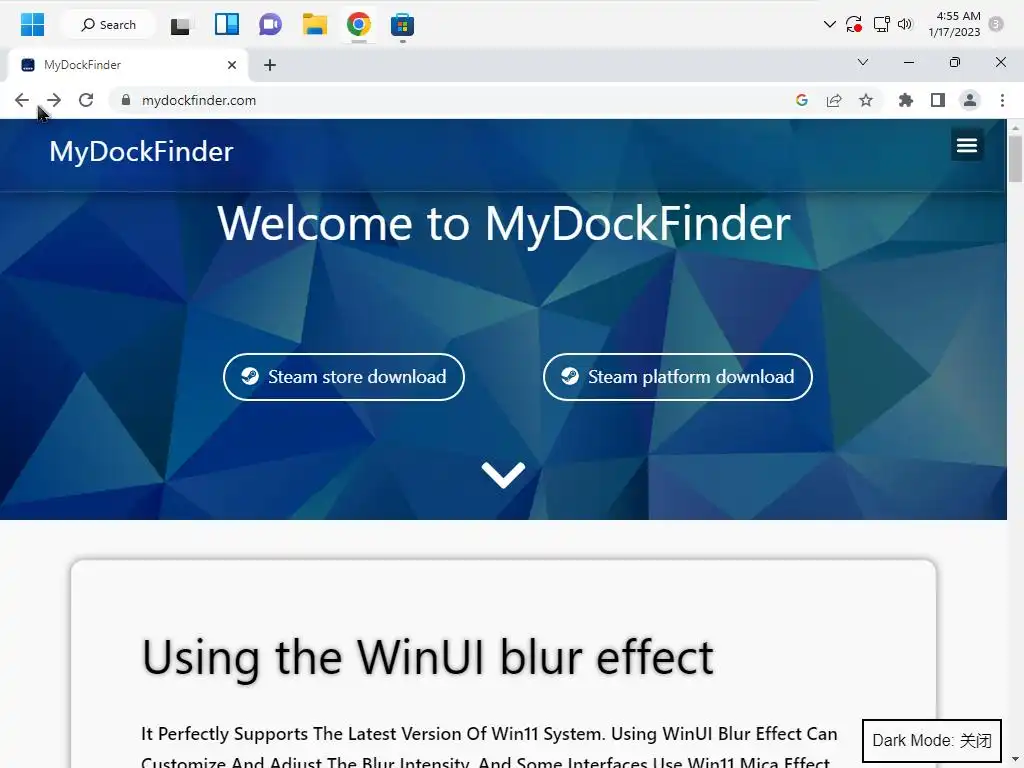Go back to the previous page

pyautogui.click(x=22, y=100)
